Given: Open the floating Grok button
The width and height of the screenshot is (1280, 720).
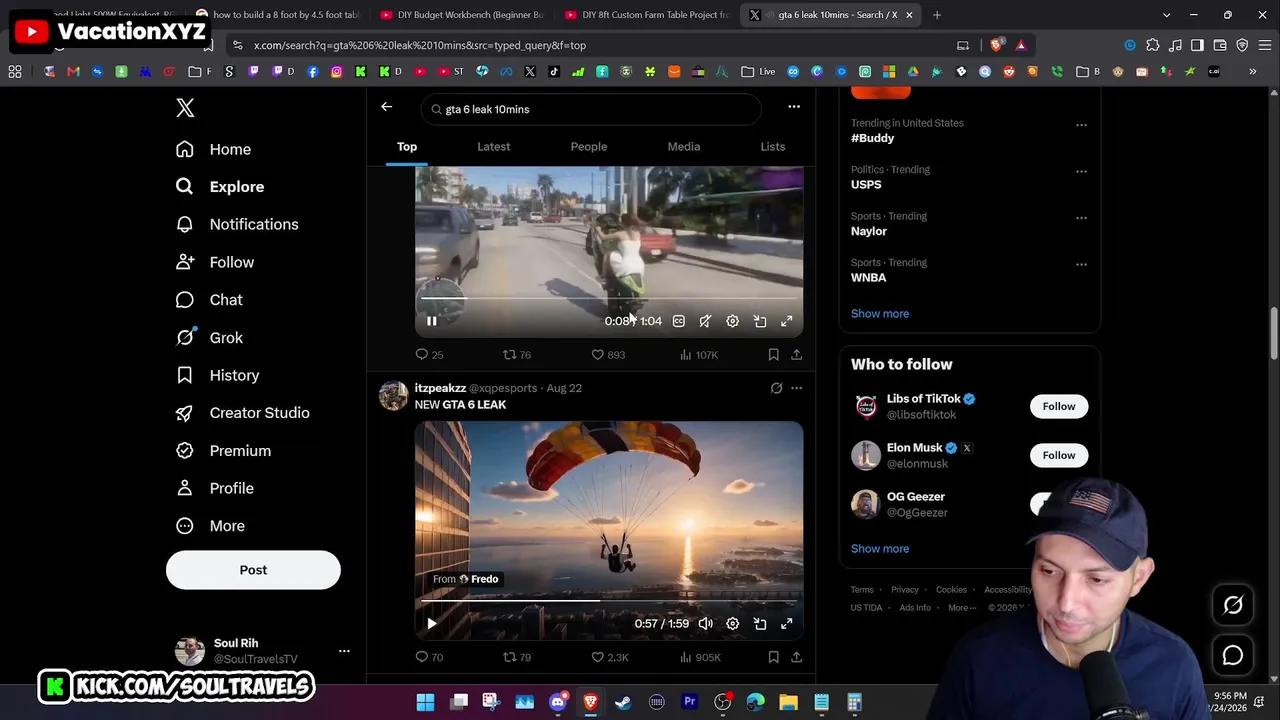Looking at the screenshot, I should click(1233, 605).
